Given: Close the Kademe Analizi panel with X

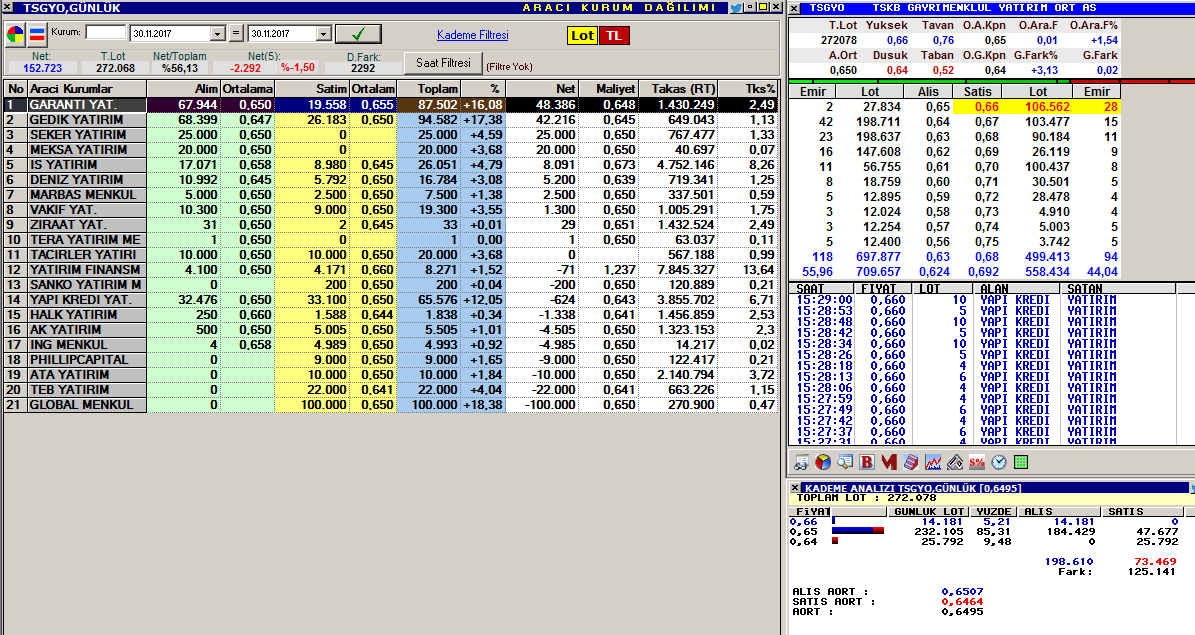Looking at the screenshot, I should [x=795, y=488].
